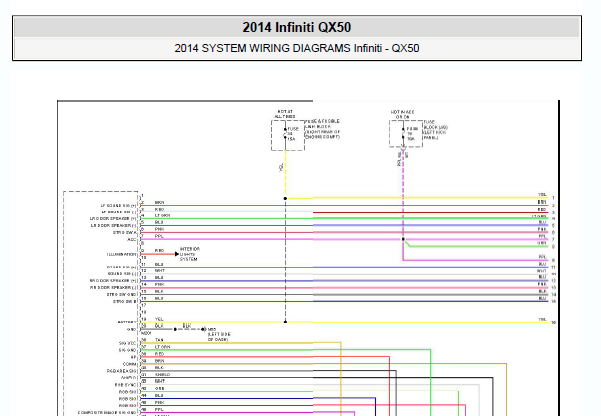Click the "SHIELD" wire label

(162, 375)
